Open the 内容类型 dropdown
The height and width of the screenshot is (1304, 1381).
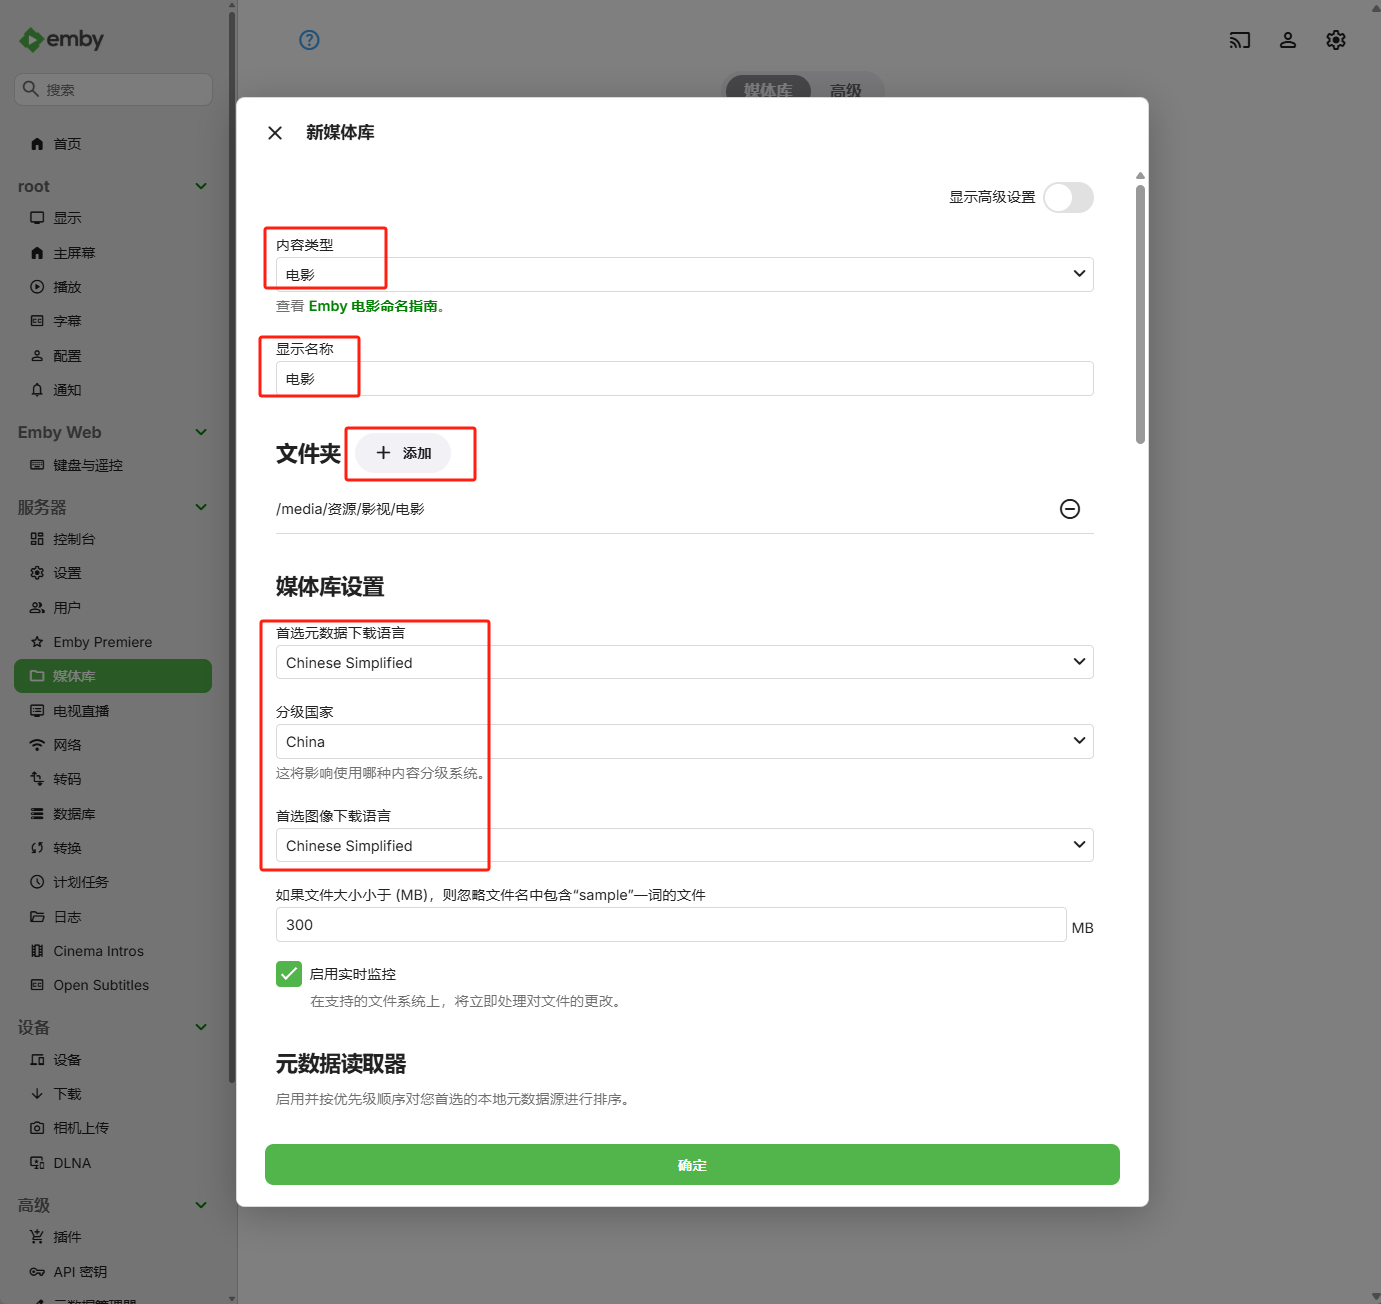click(683, 273)
